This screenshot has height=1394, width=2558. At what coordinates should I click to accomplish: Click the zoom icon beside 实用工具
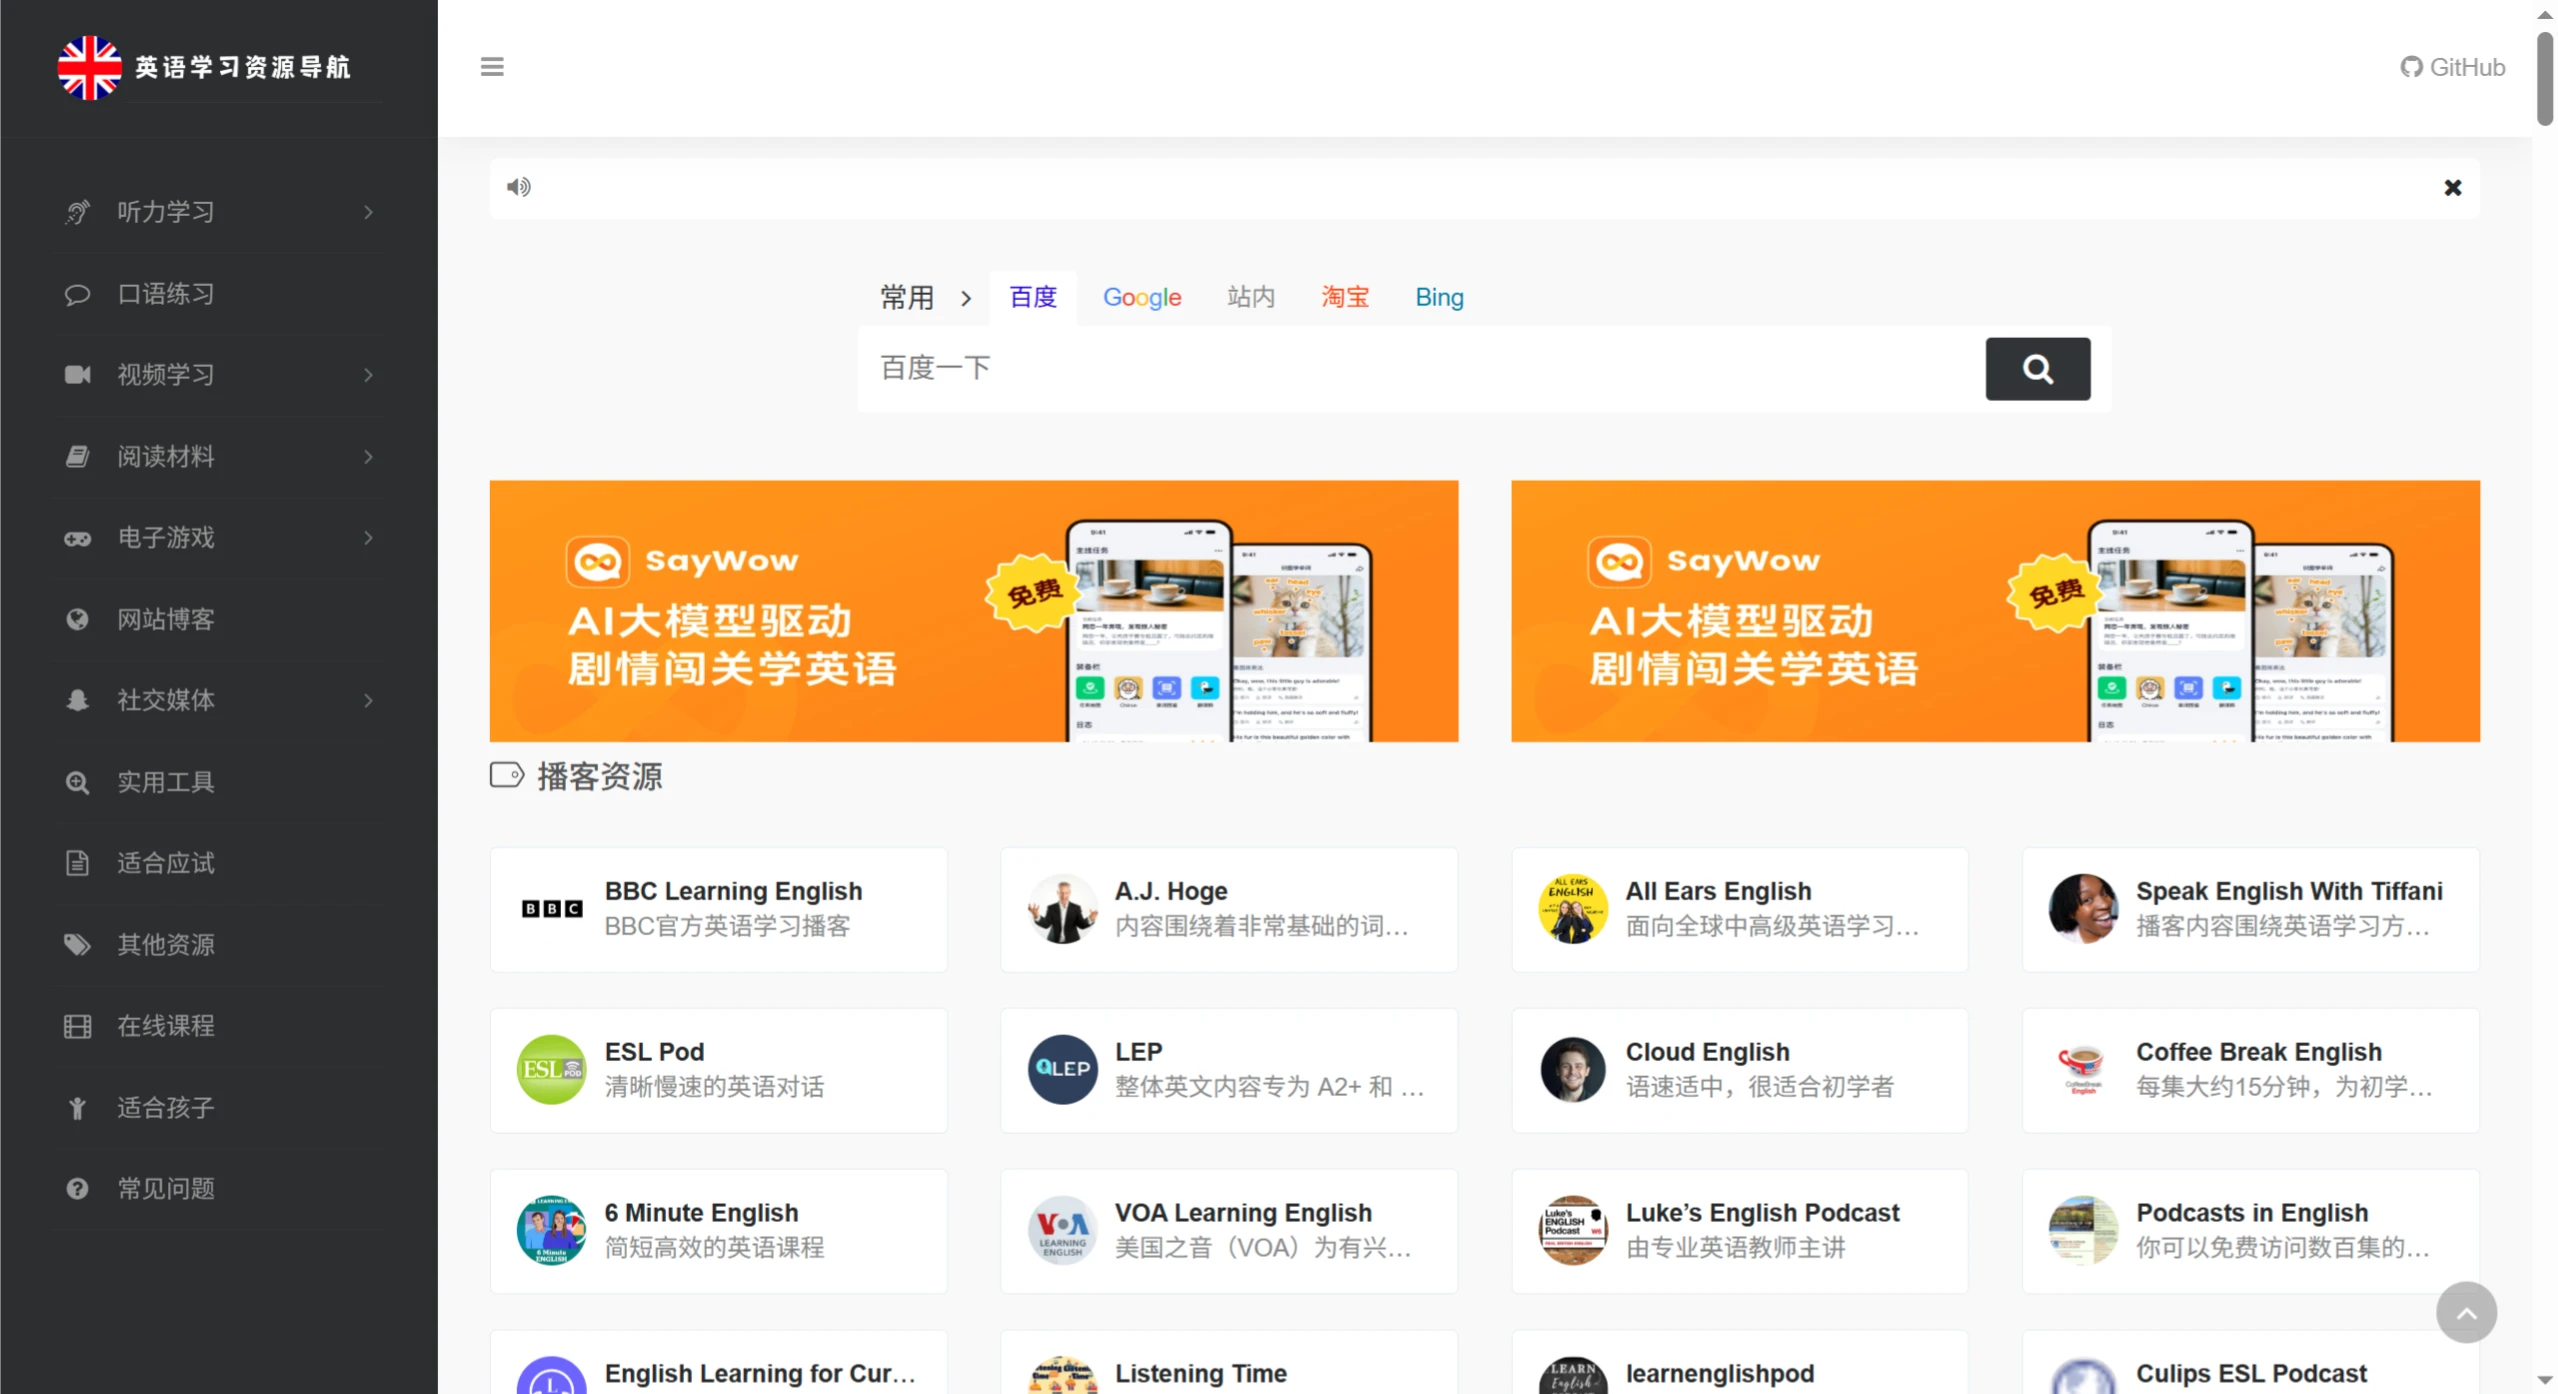coord(77,783)
